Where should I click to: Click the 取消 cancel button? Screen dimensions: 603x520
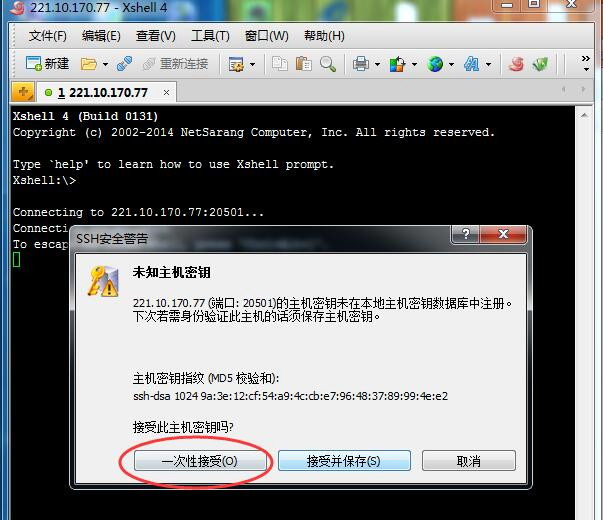[x=468, y=461]
